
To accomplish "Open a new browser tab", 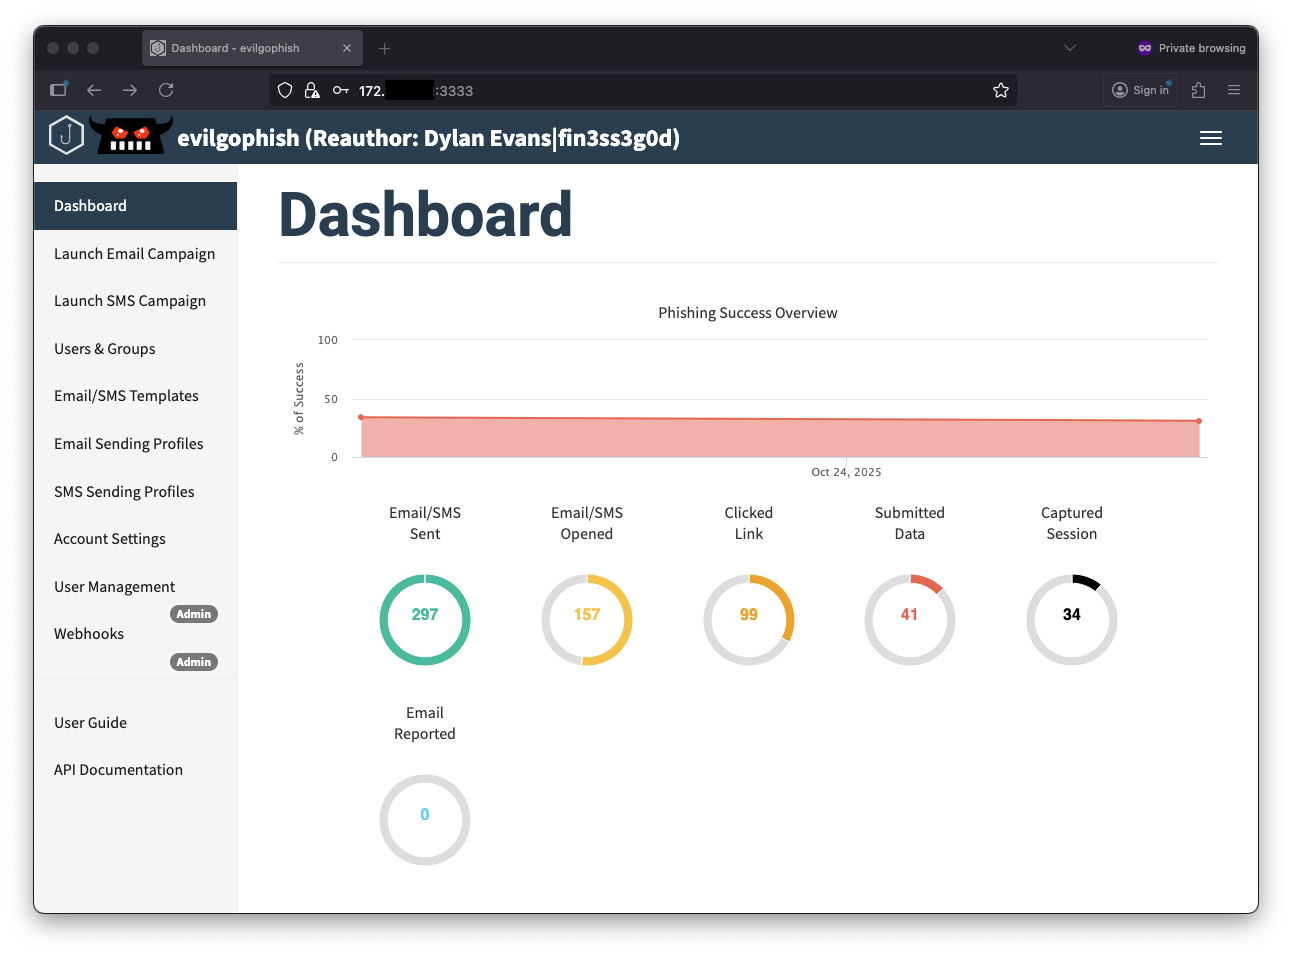I will point(384,48).
